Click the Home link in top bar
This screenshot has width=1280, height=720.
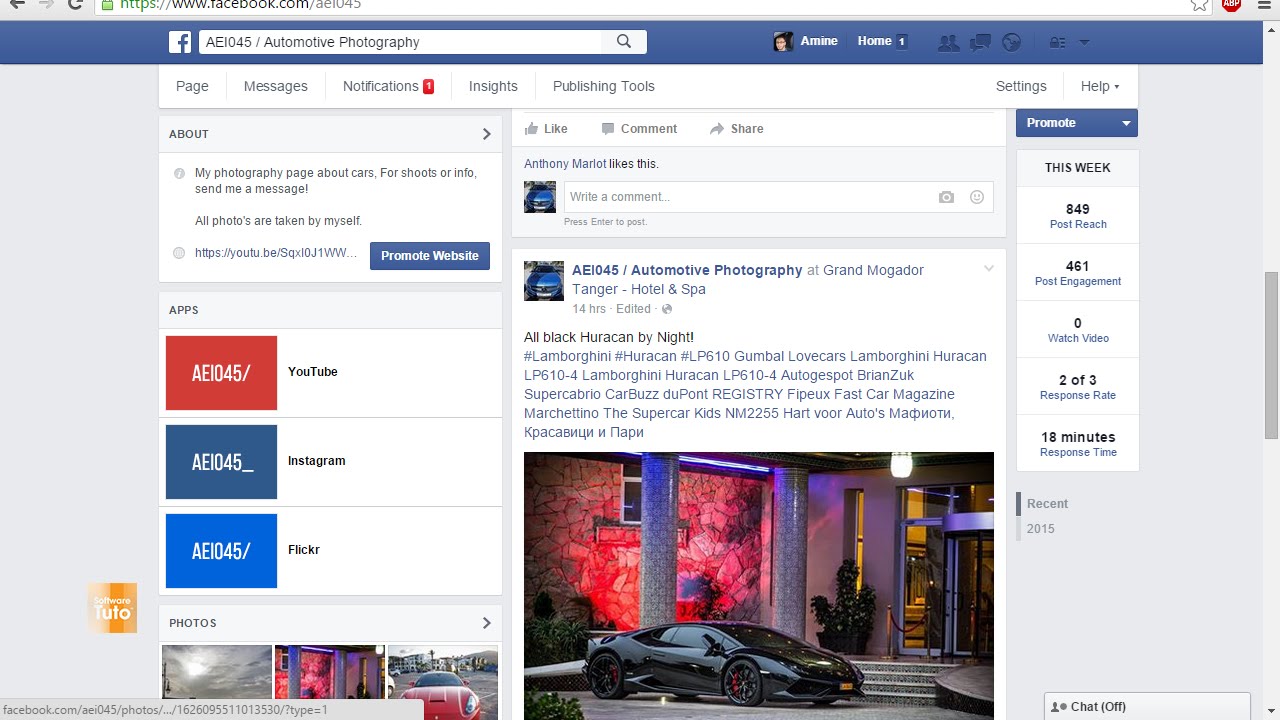pos(874,41)
